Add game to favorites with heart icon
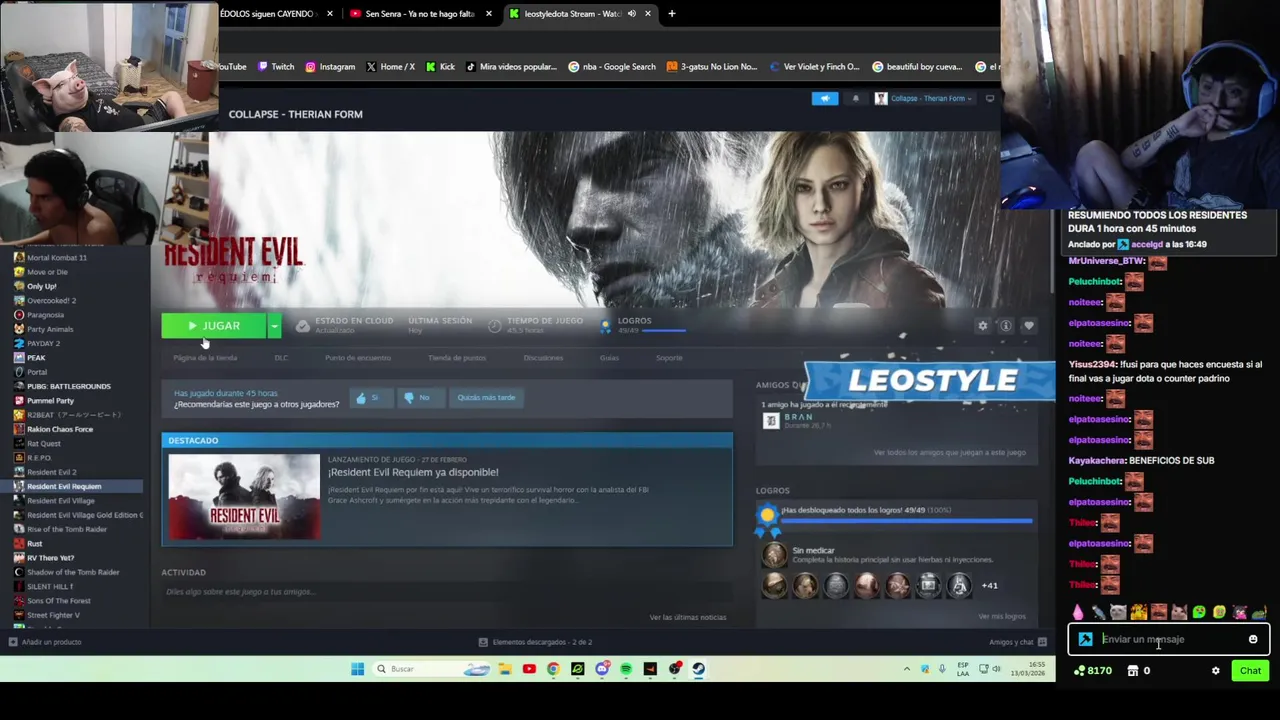The width and height of the screenshot is (1280, 720). point(1028,326)
